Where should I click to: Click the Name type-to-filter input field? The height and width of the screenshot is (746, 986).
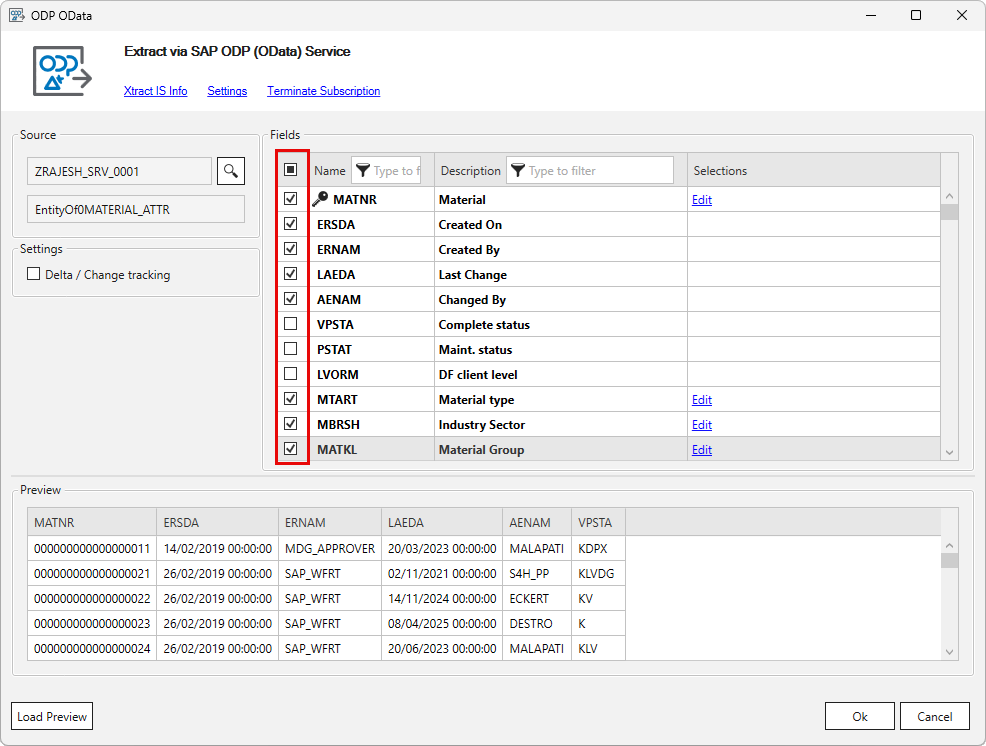tap(398, 170)
